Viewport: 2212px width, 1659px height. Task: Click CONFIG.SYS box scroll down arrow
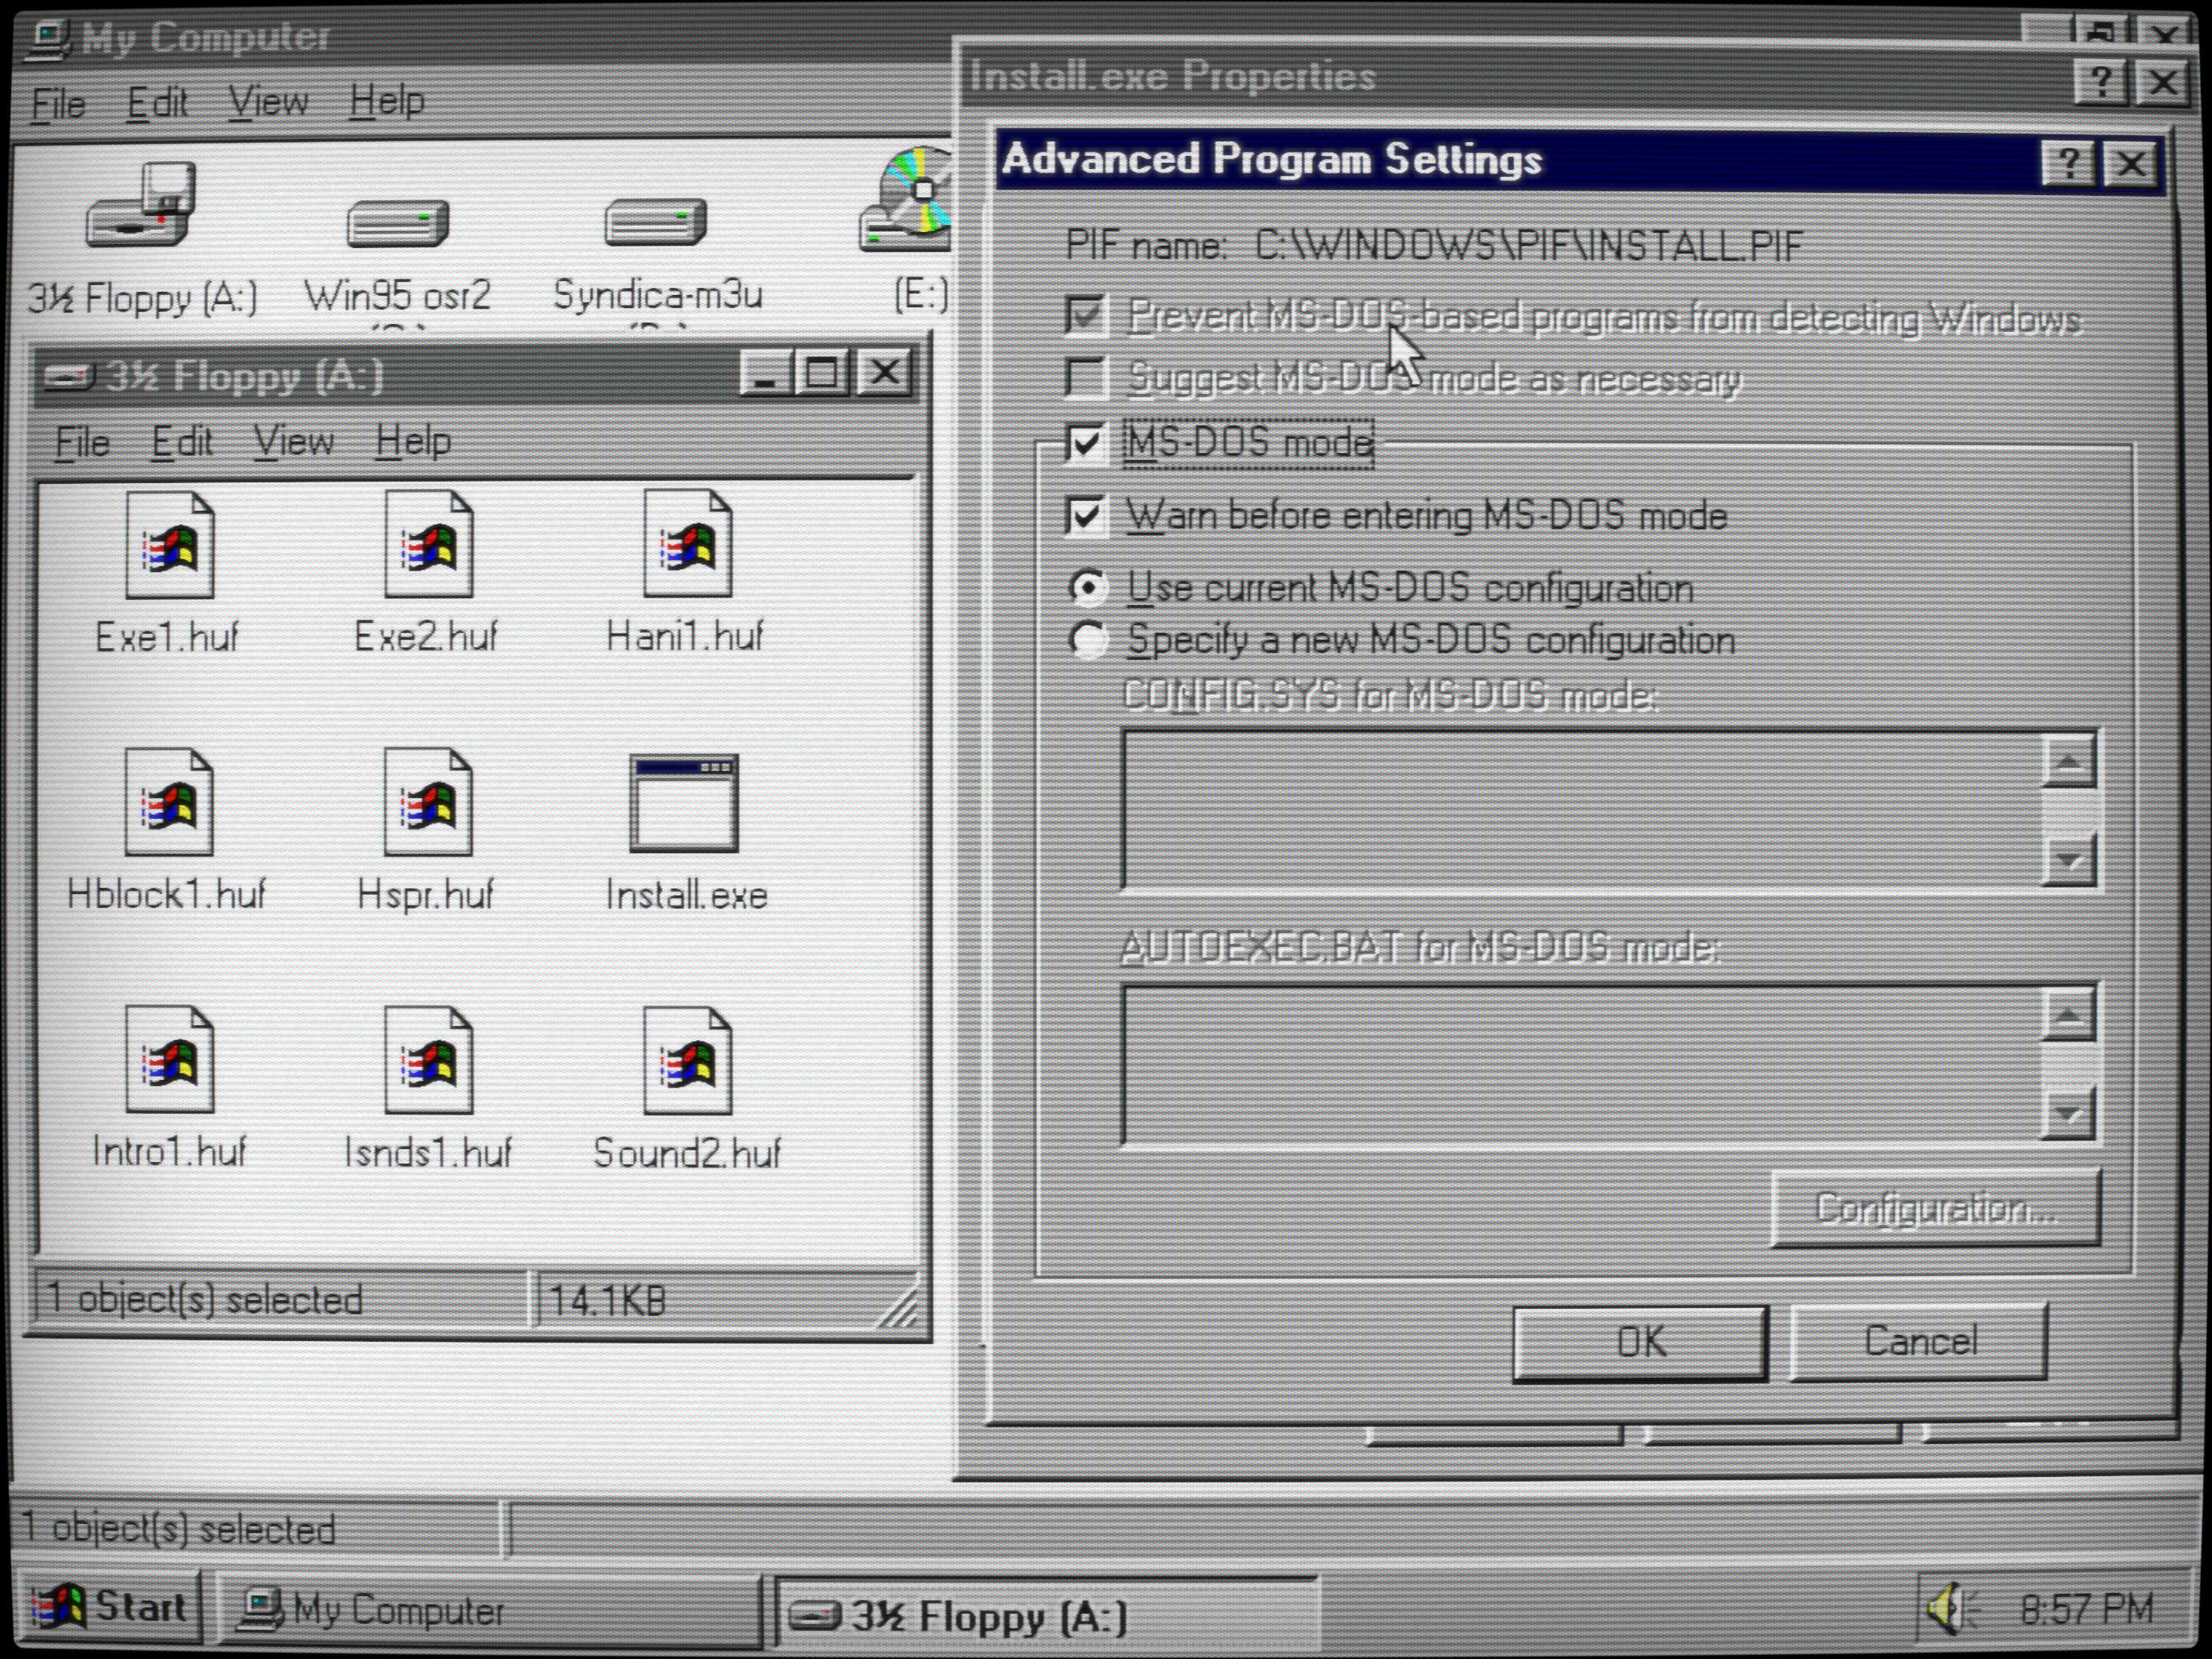click(2068, 861)
